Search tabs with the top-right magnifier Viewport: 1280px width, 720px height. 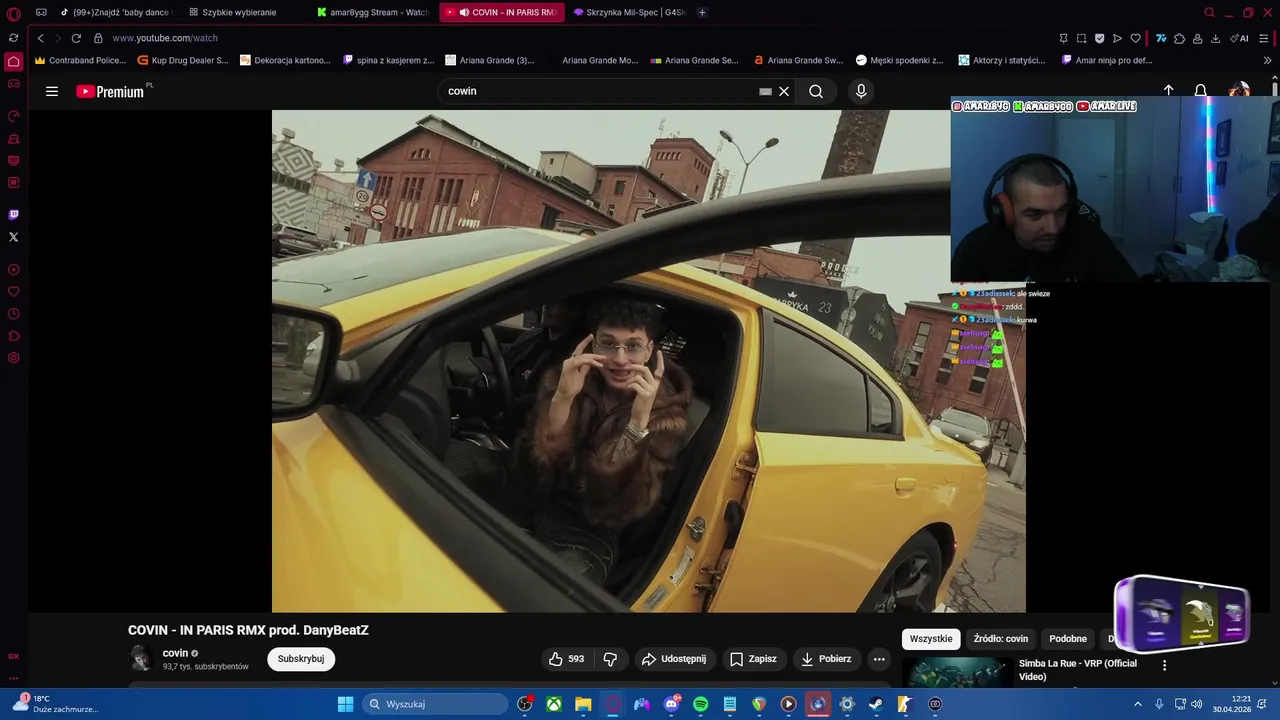(1209, 13)
